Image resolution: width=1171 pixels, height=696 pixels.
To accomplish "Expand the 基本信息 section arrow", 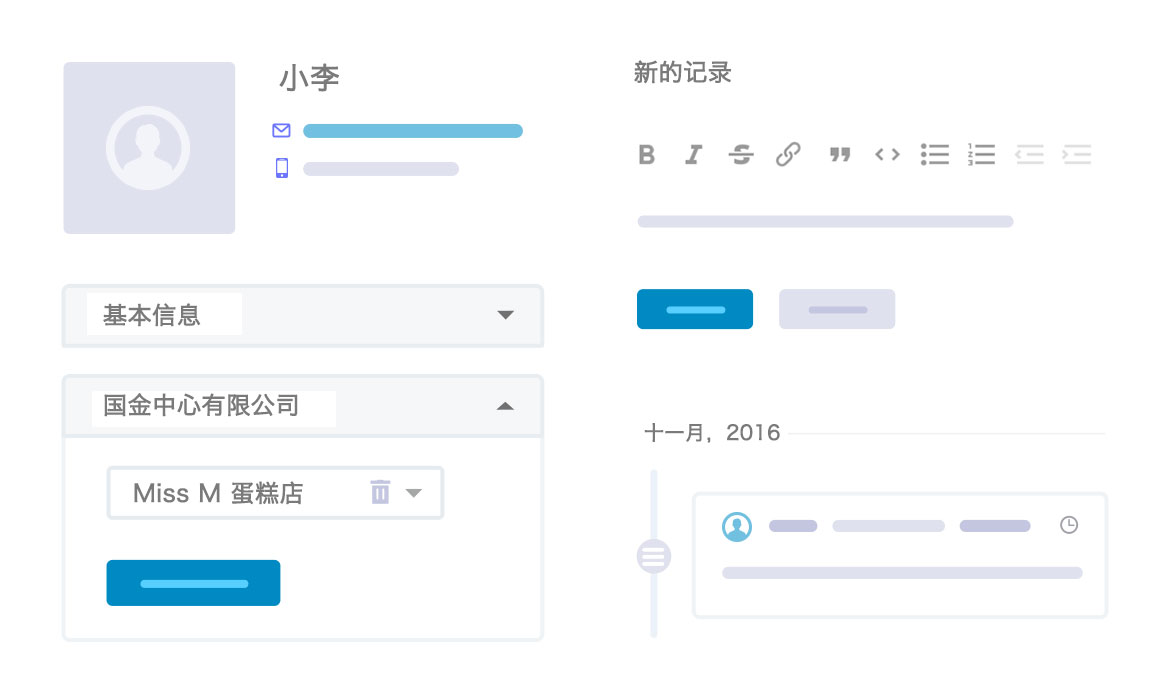I will click(506, 315).
